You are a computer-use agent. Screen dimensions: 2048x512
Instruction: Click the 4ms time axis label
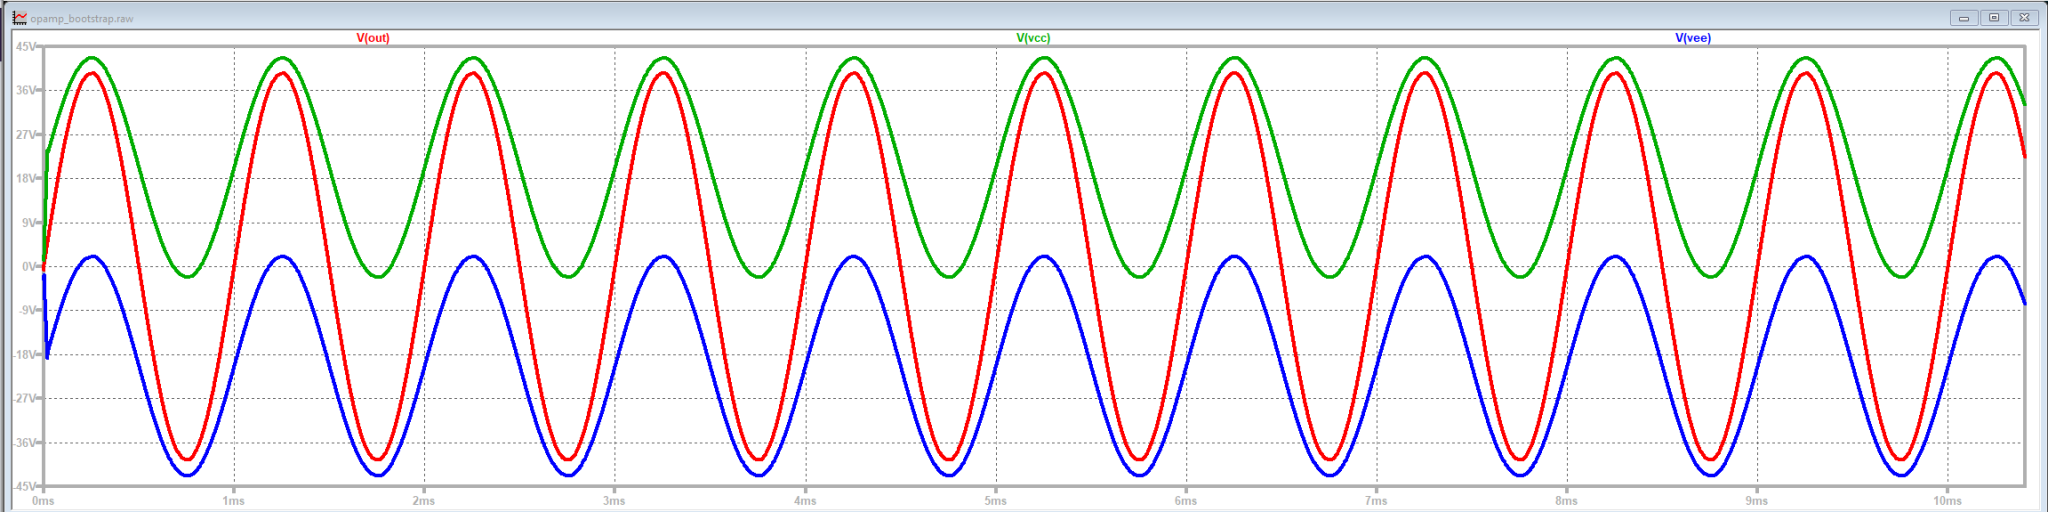805,501
